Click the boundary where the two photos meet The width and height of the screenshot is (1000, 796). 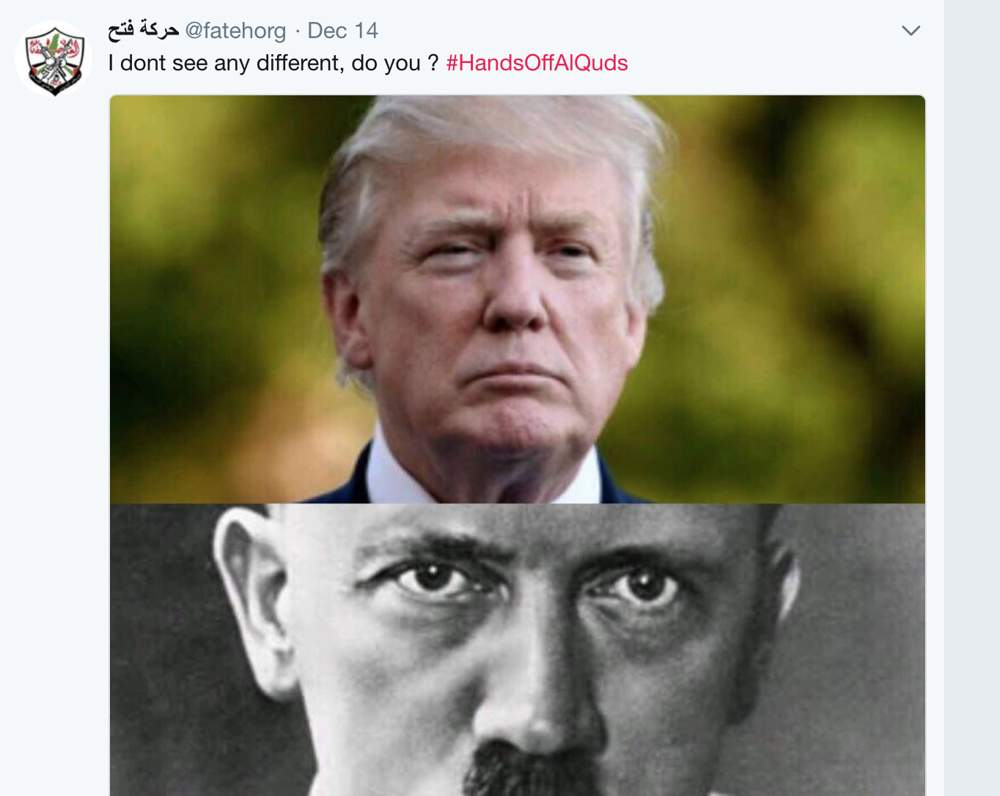[x=517, y=503]
